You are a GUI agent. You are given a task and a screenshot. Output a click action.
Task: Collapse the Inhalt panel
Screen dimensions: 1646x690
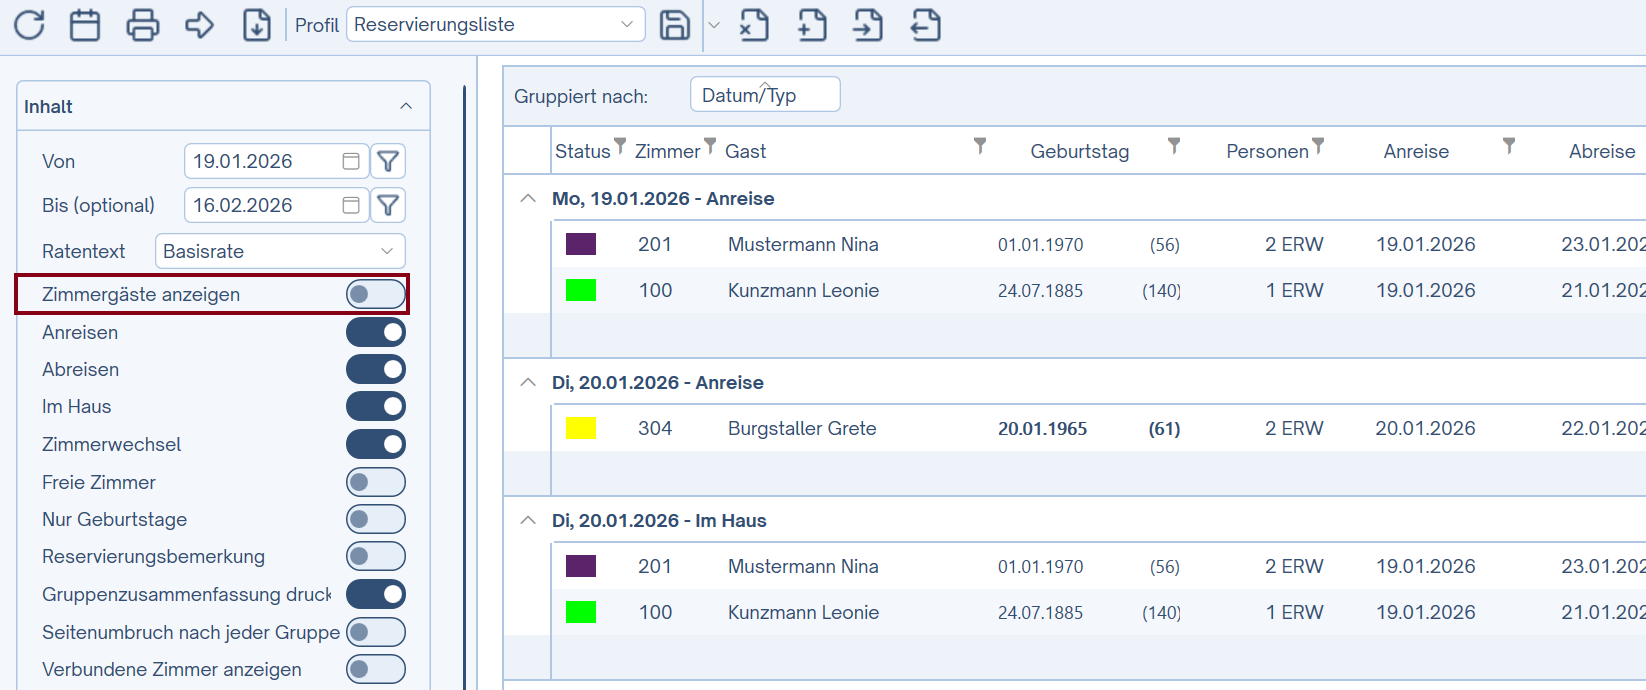point(406,106)
